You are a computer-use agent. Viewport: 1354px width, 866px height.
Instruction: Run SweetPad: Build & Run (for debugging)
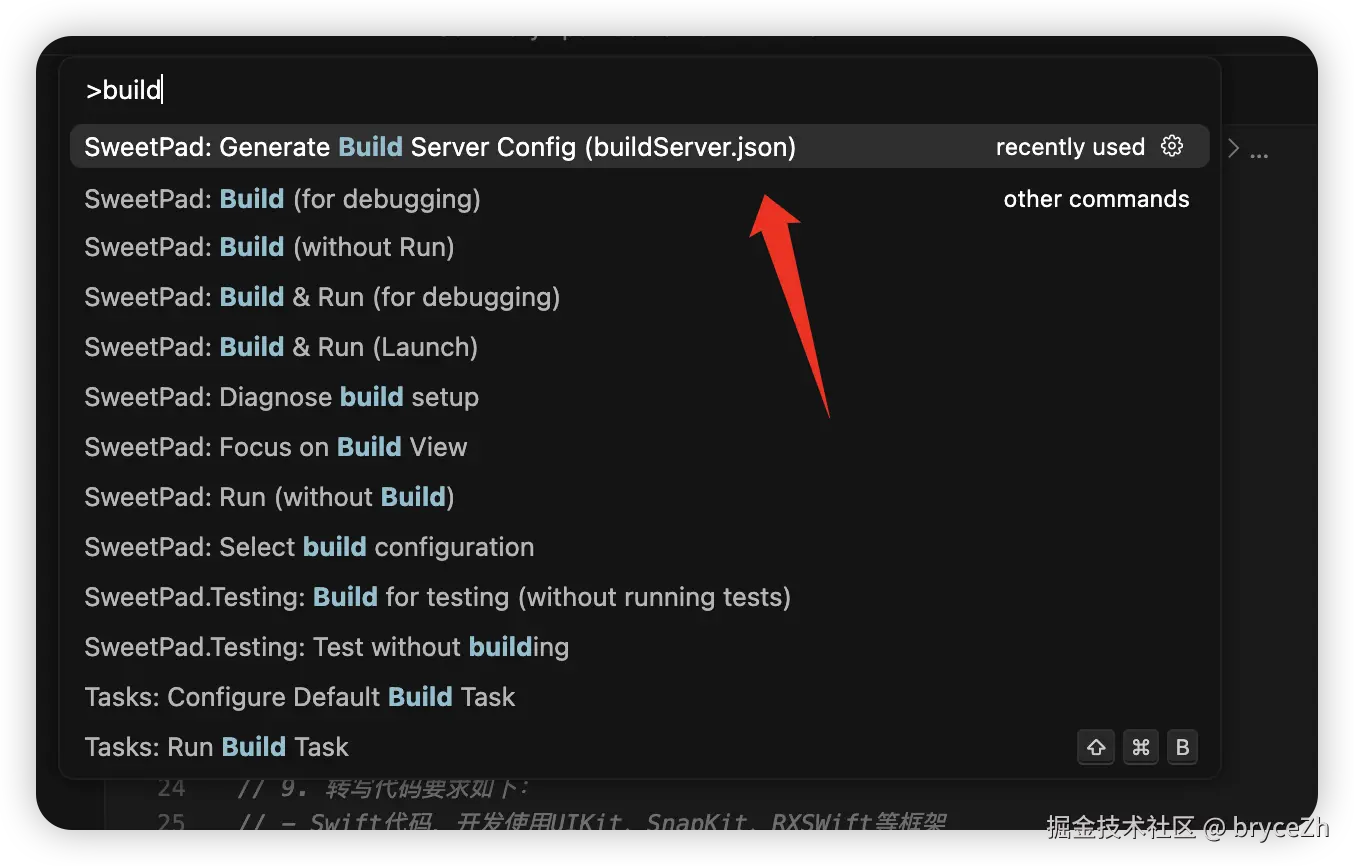(x=322, y=297)
